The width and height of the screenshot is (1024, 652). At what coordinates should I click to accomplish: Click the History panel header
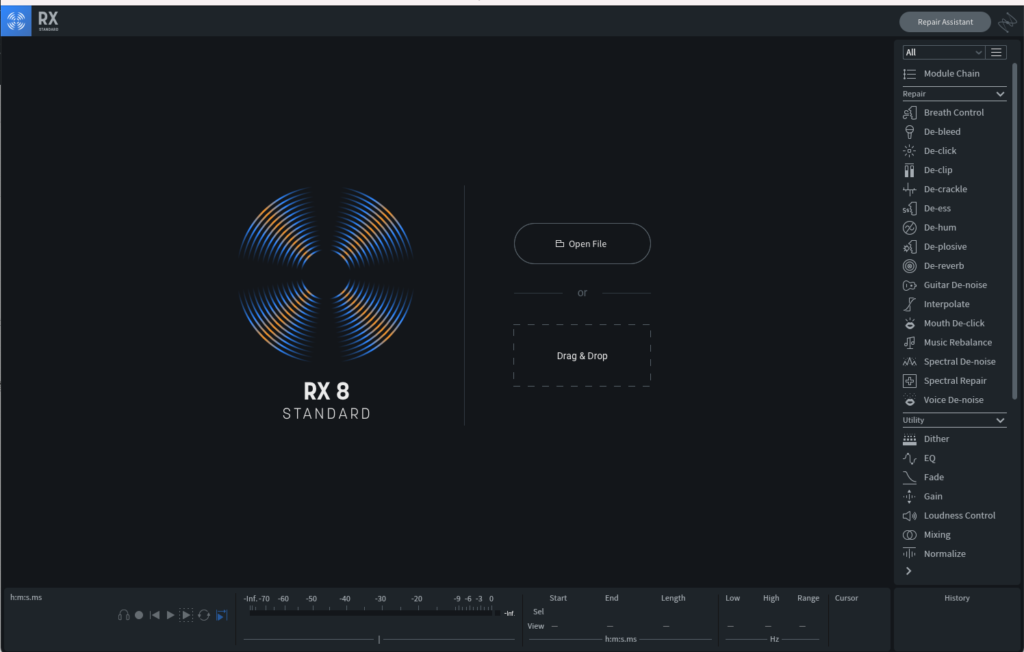point(957,598)
